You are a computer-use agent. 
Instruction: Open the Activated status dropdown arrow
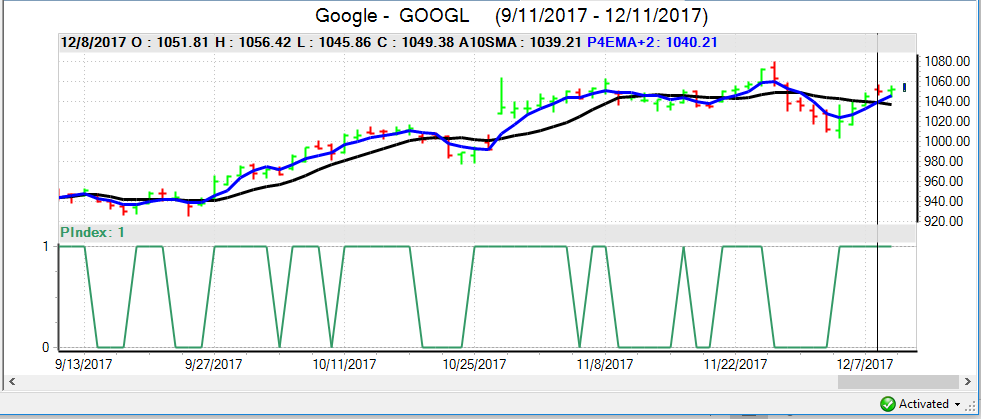[x=957, y=404]
